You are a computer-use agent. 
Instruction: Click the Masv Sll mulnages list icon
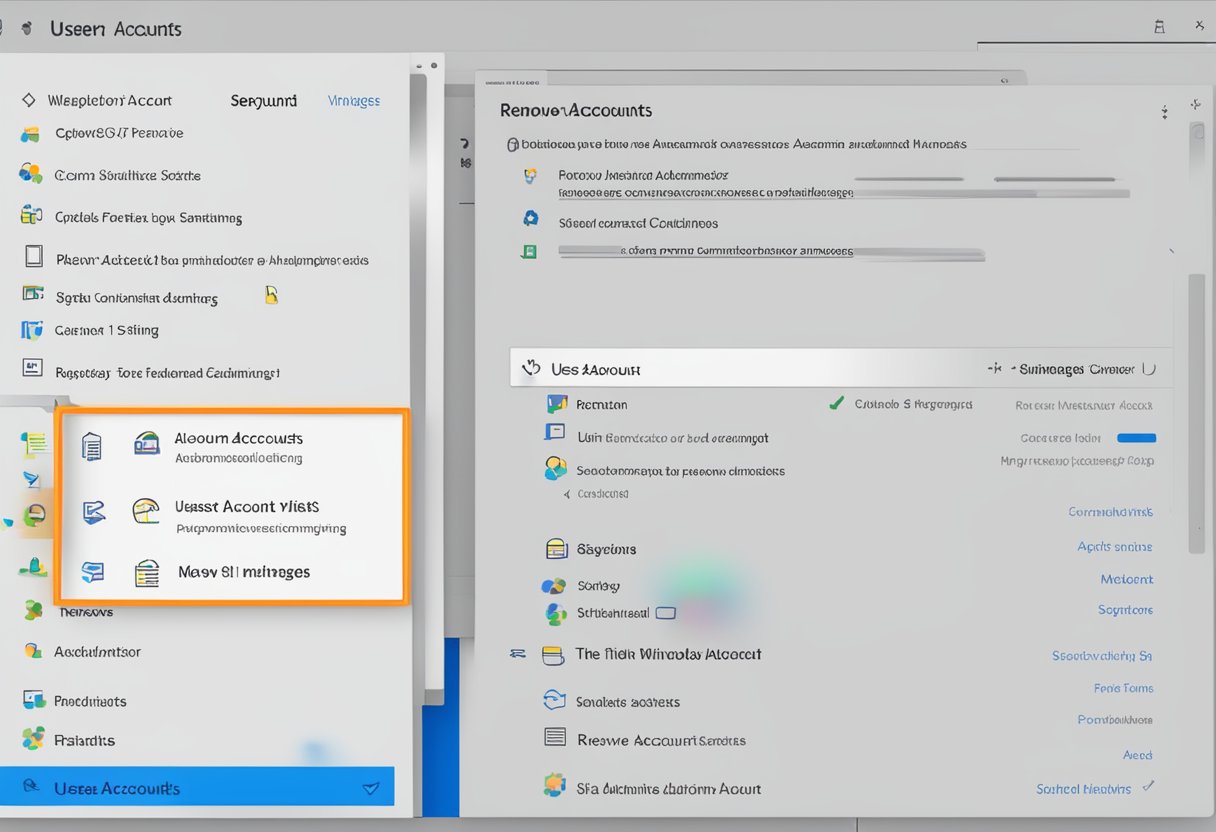pyautogui.click(x=147, y=572)
